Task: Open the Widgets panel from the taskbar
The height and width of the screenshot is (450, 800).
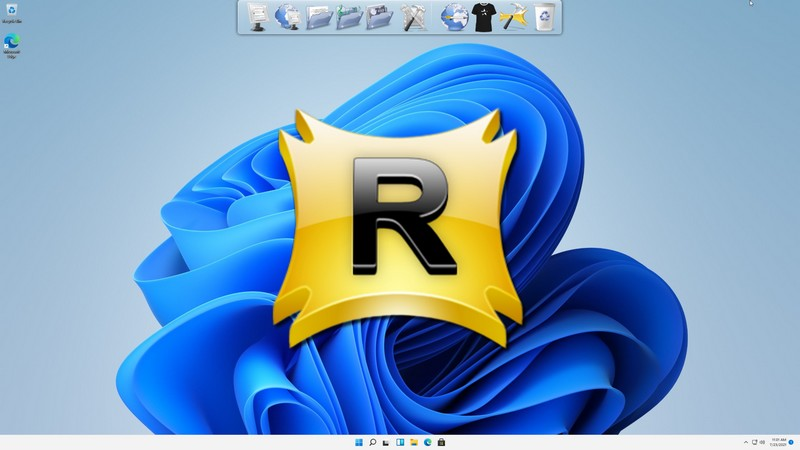Action: coord(400,442)
